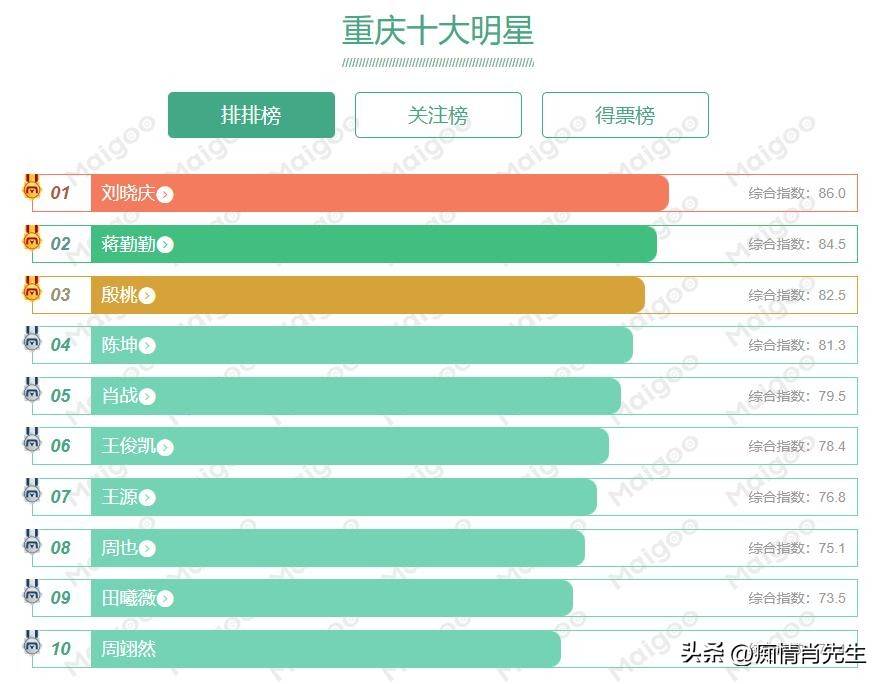The width and height of the screenshot is (886, 684).
Task: Open the 周也 name link
Action: (x=119, y=547)
